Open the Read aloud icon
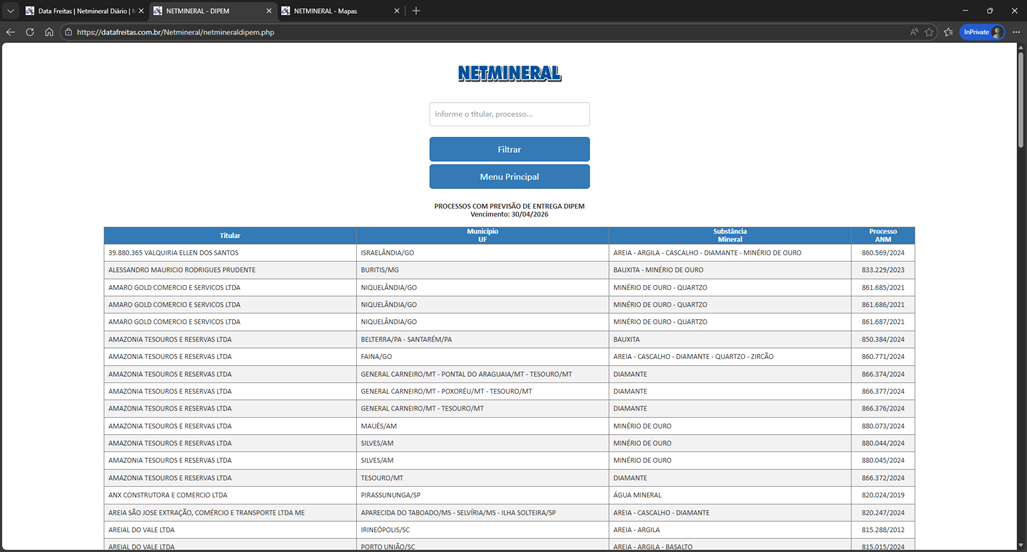Image resolution: width=1027 pixels, height=552 pixels. coord(914,32)
